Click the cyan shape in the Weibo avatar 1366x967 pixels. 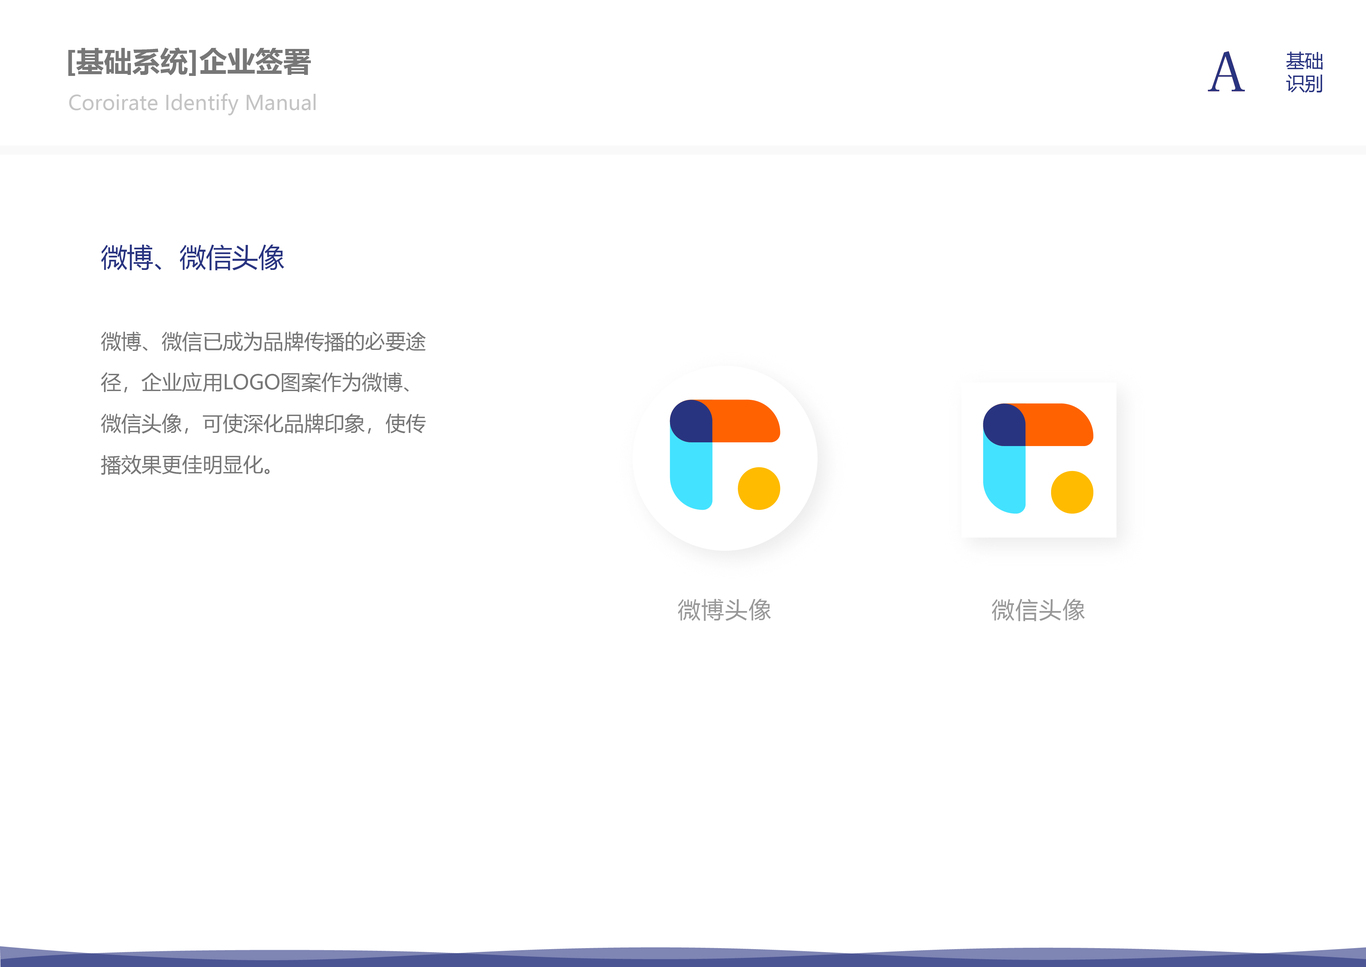(x=691, y=476)
